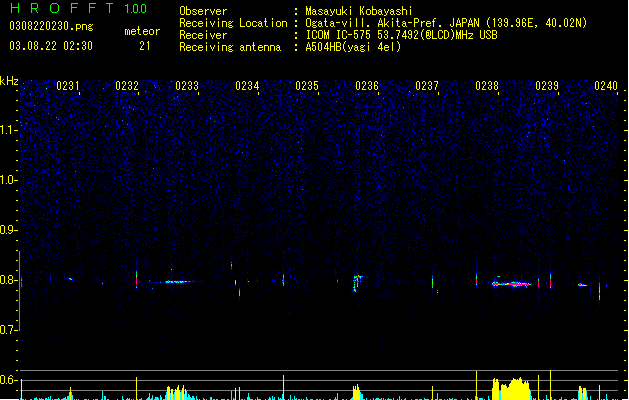Click the filename 0308220230.png
629x400 pixels.
[x=51, y=26]
